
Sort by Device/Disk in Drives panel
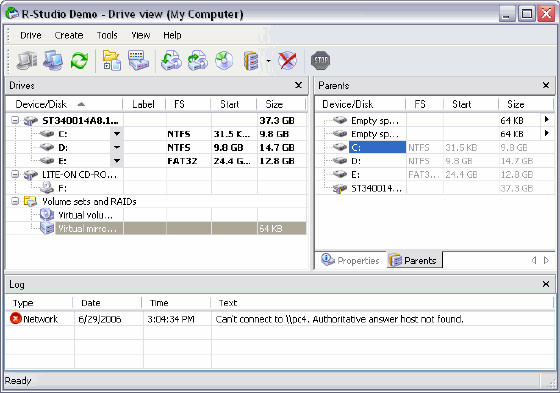pos(64,104)
